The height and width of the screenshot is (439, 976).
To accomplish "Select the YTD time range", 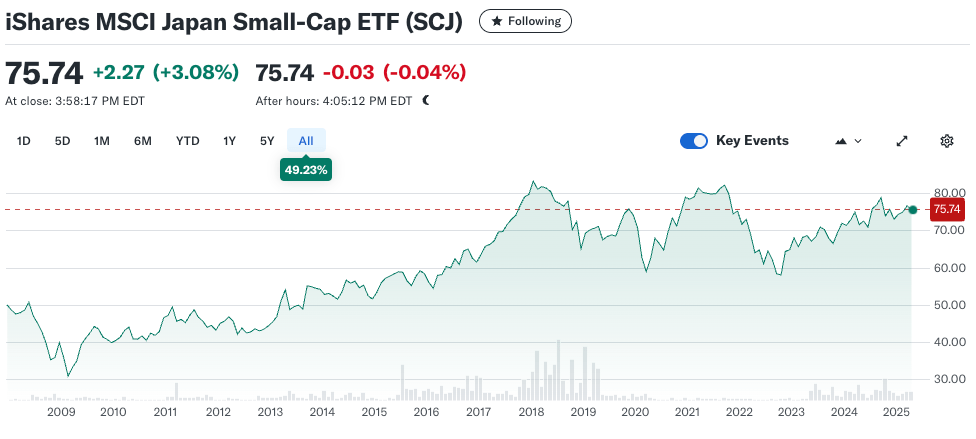I will tap(188, 141).
